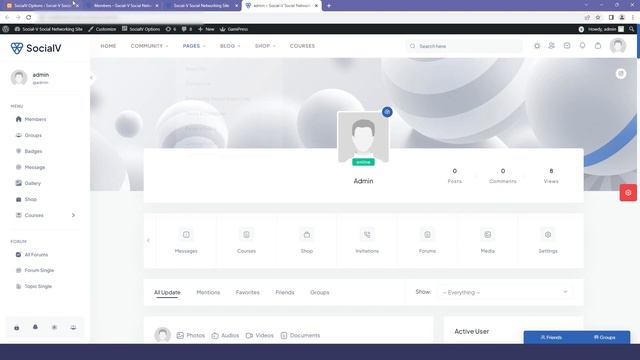The image size is (640, 360).
Task: Expand the Courses sidebar submenu chevron
Action: point(73,215)
